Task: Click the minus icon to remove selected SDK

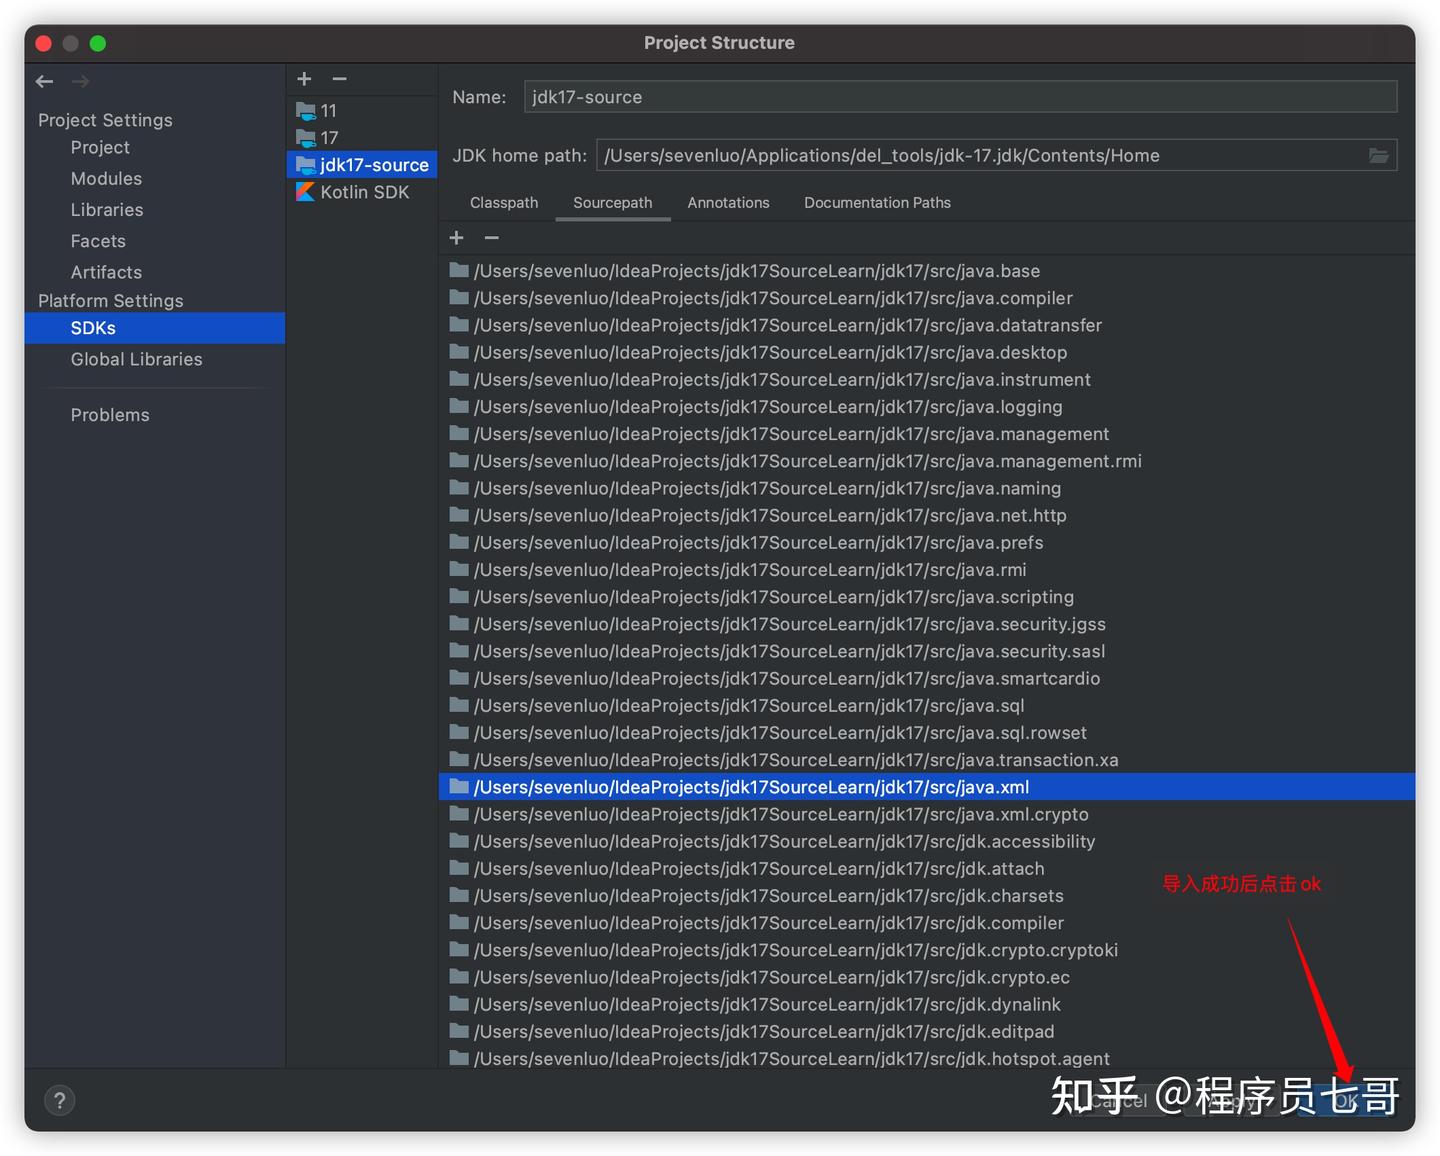Action: click(x=339, y=78)
